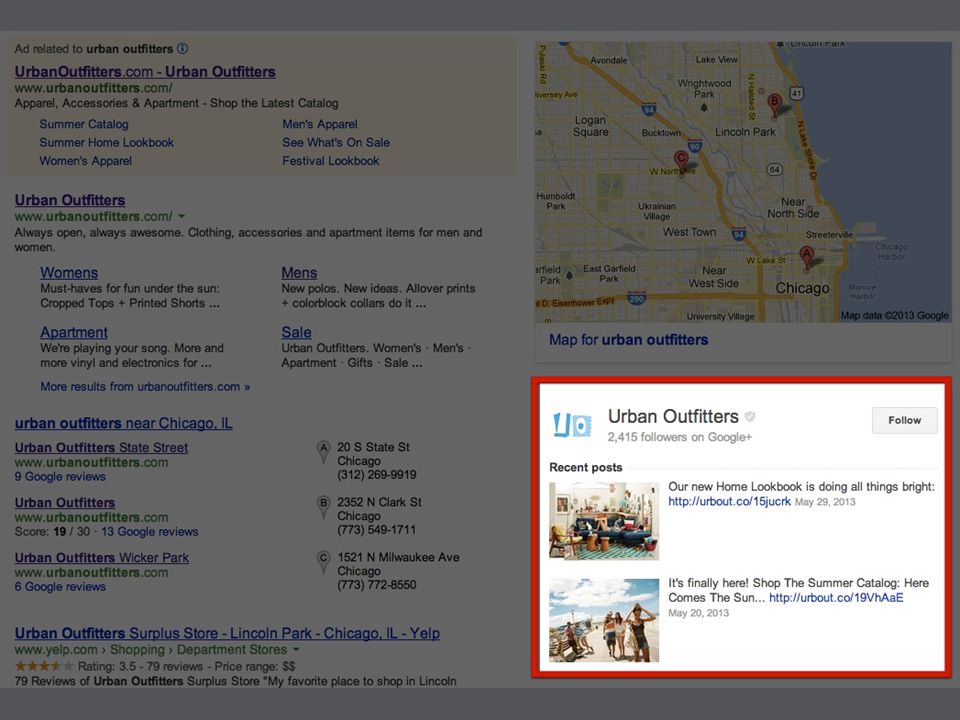This screenshot has height=720, width=960.
Task: Click the Urban Outfitters UO logo icon
Action: (572, 424)
